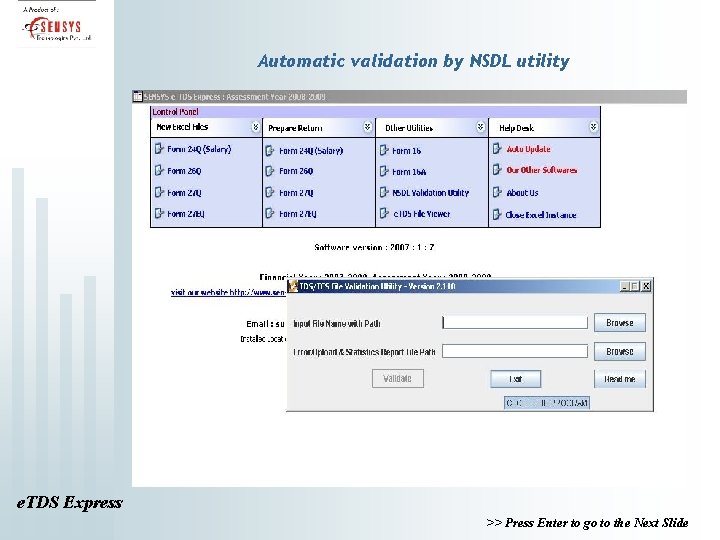Click the Close Excel Instance icon
Image resolution: width=720 pixels, height=540 pixels.
[497, 214]
